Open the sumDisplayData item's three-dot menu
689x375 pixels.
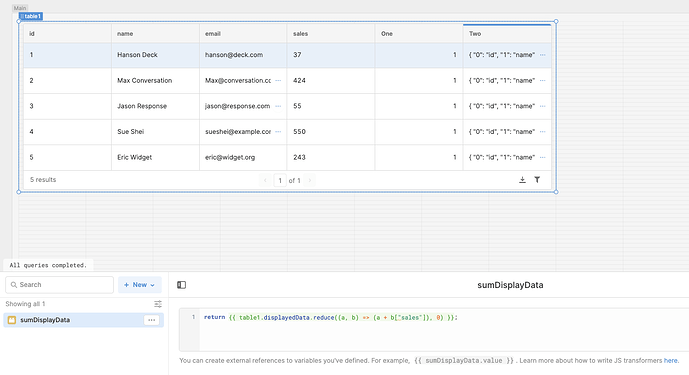coord(152,320)
